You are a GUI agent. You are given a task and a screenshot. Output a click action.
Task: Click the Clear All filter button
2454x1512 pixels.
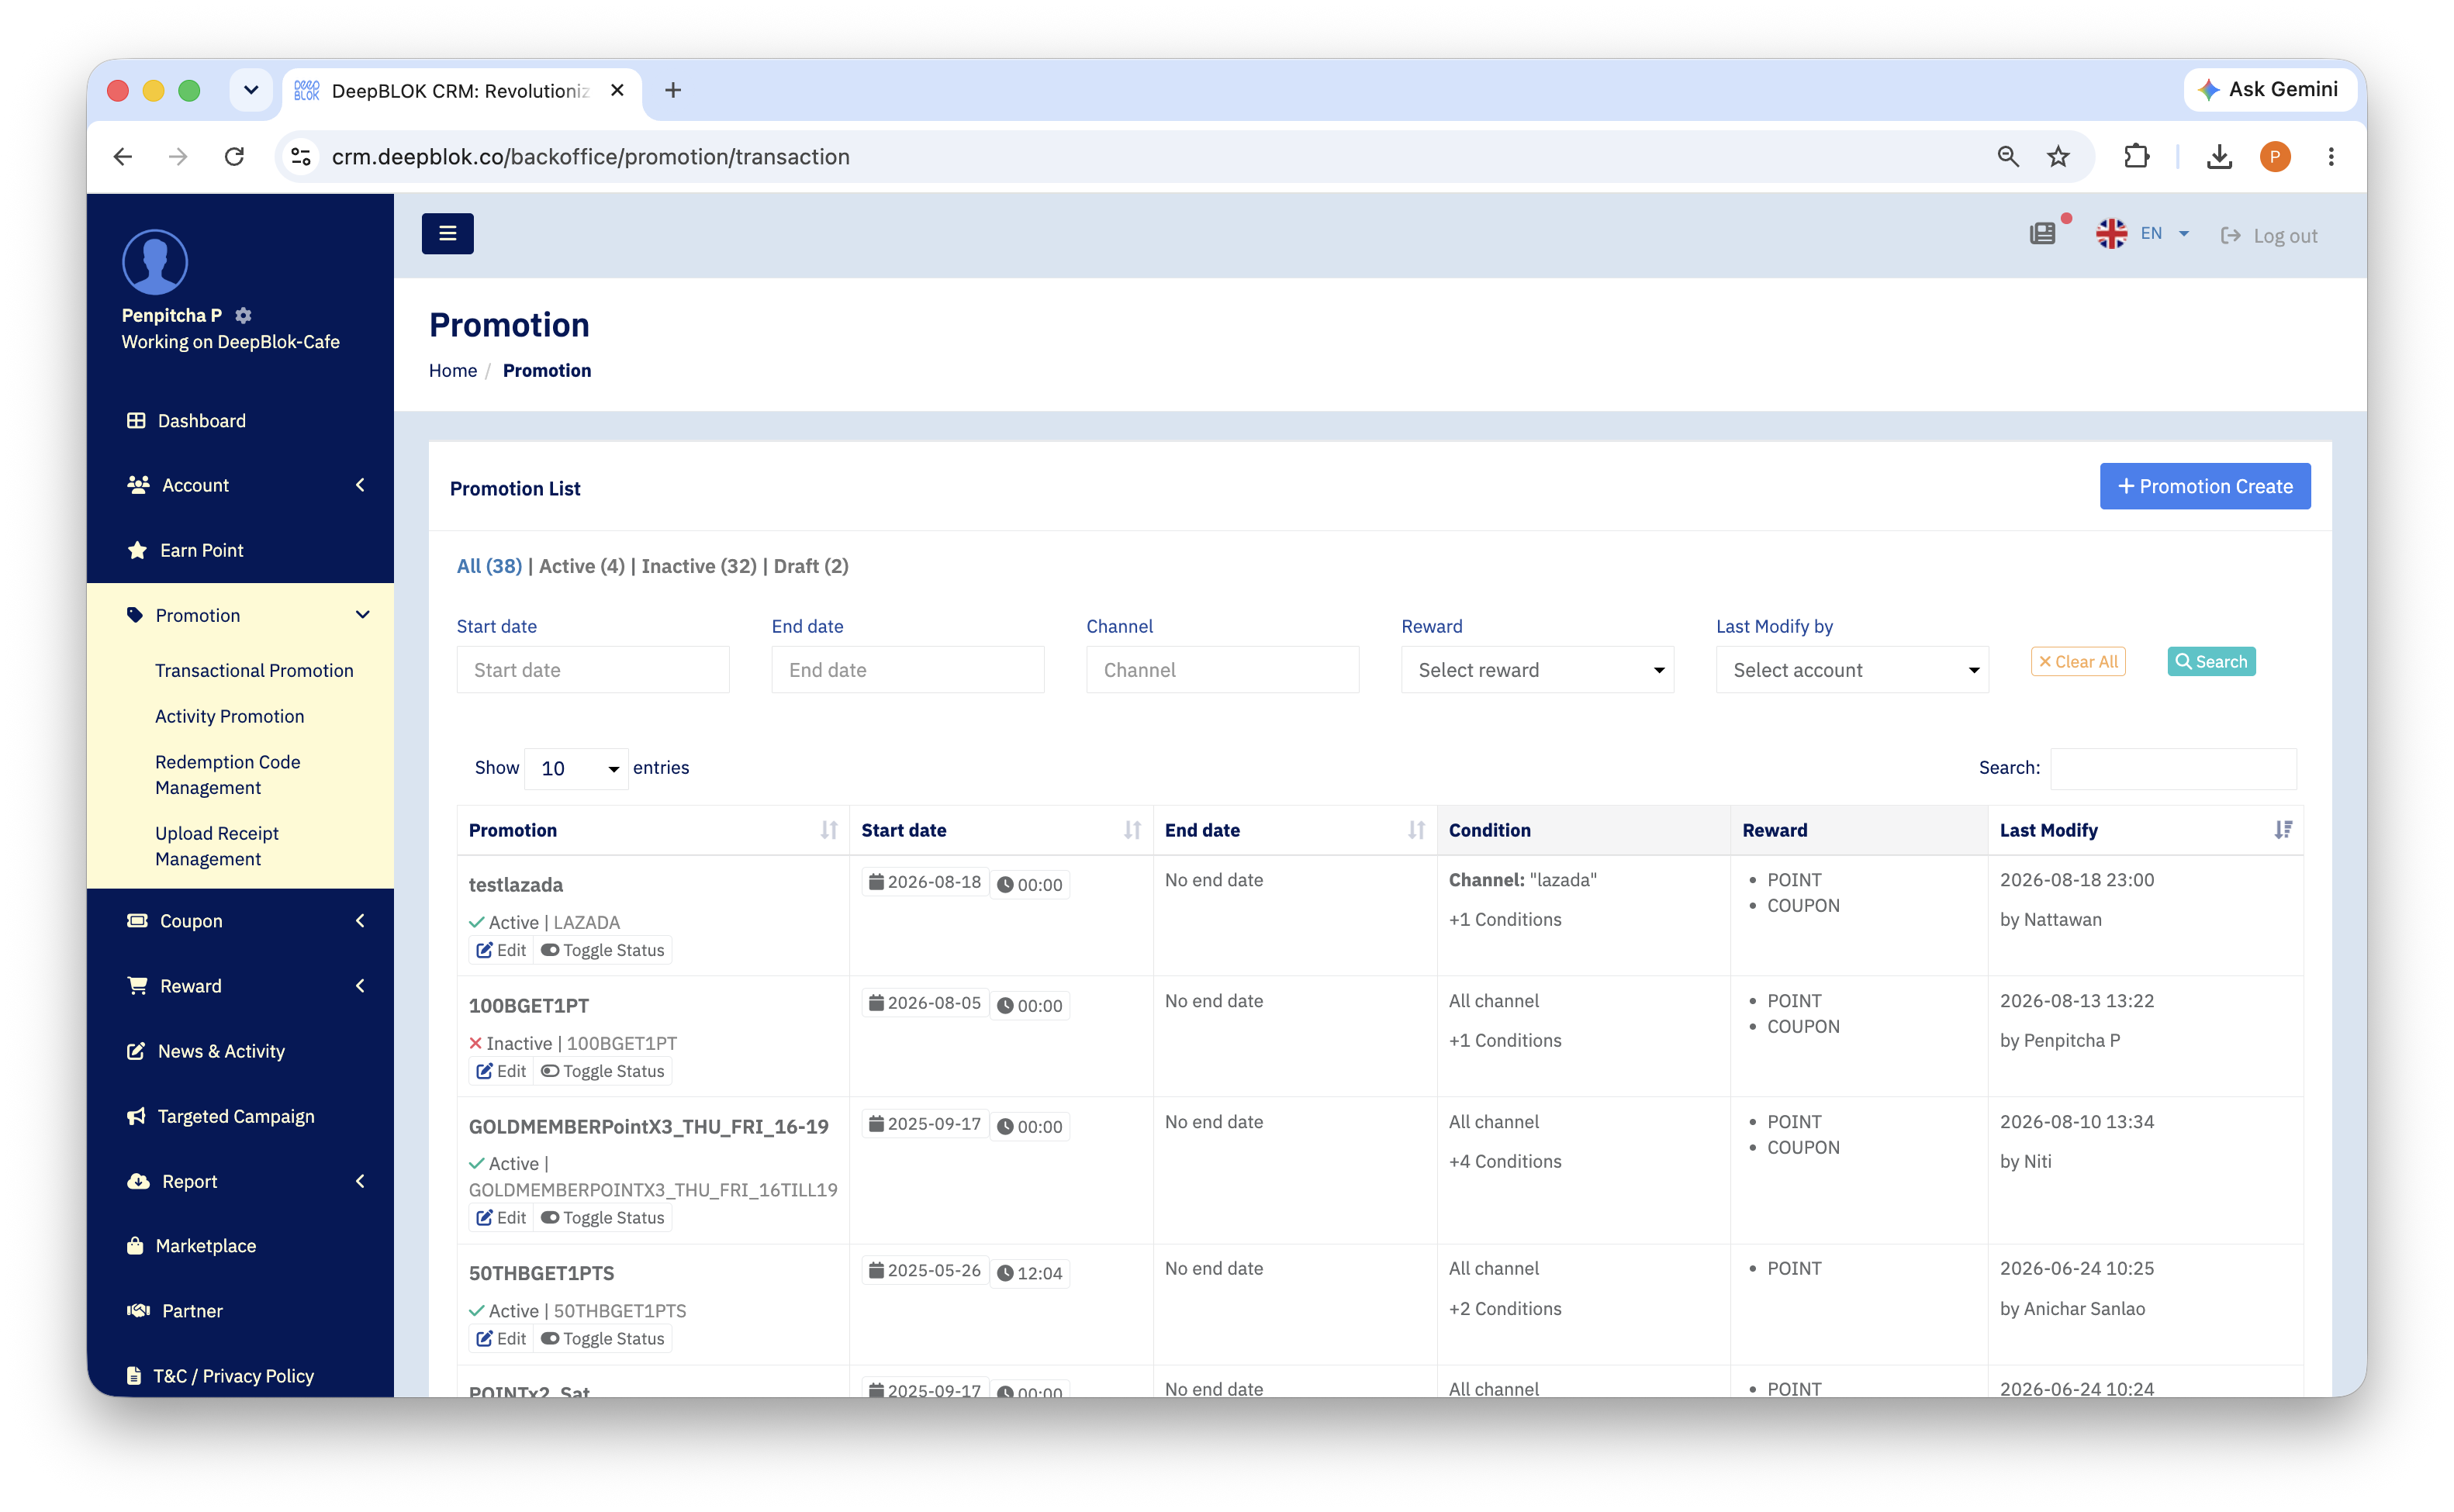[x=2077, y=662]
